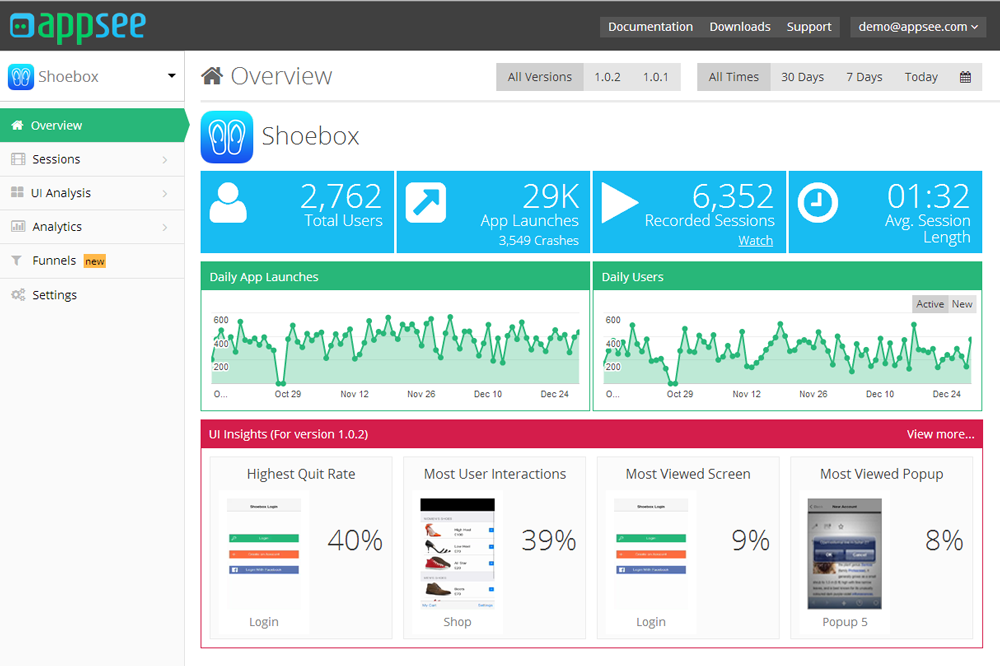Click the Daily Users line chart
Viewport: 1000px width, 666px height.
point(788,350)
